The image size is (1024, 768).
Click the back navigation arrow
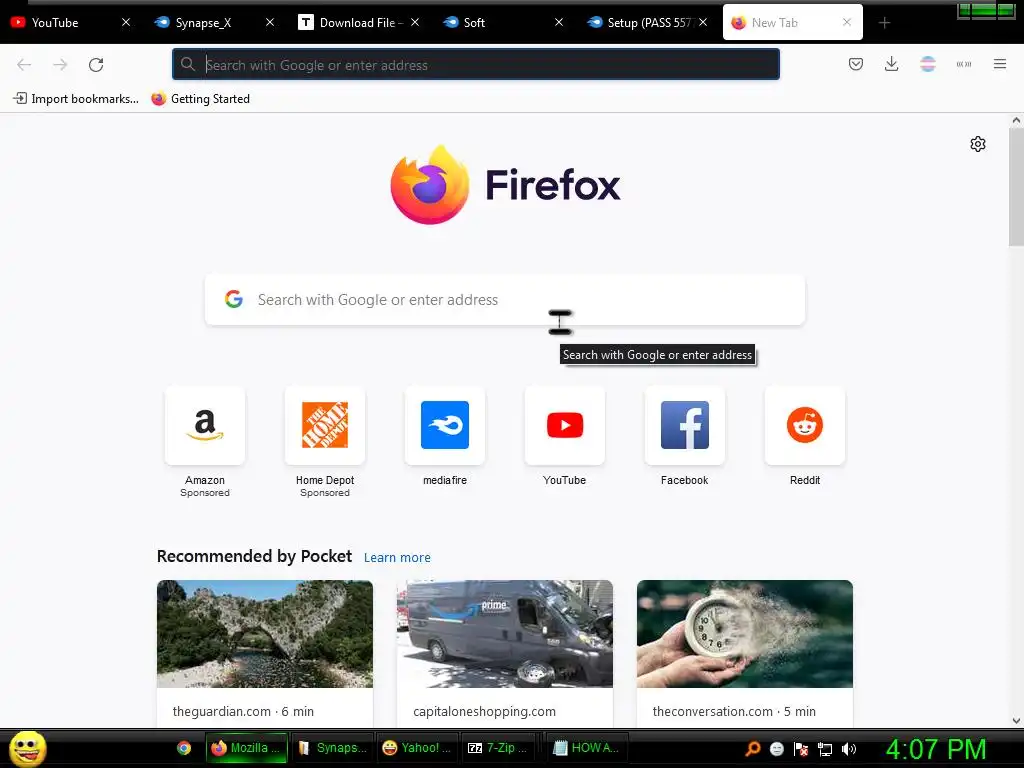point(24,64)
